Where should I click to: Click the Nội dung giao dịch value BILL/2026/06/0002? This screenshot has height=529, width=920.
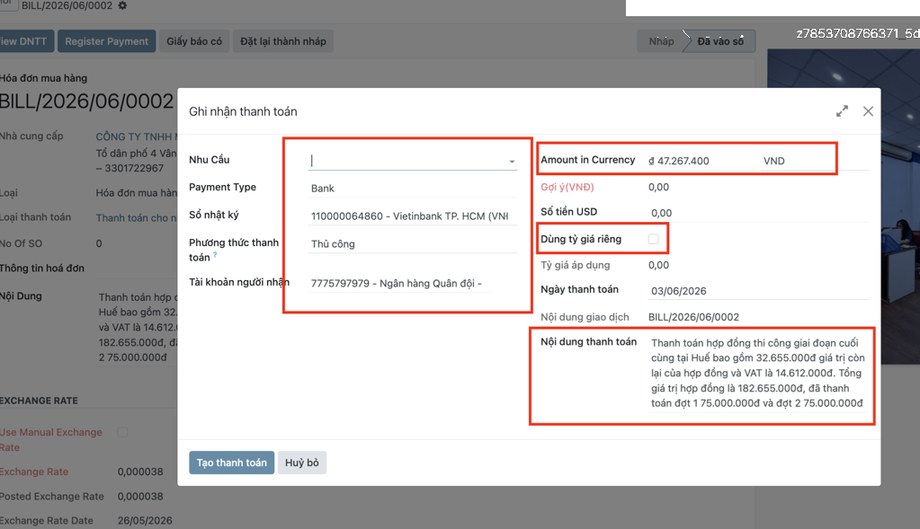click(x=694, y=317)
